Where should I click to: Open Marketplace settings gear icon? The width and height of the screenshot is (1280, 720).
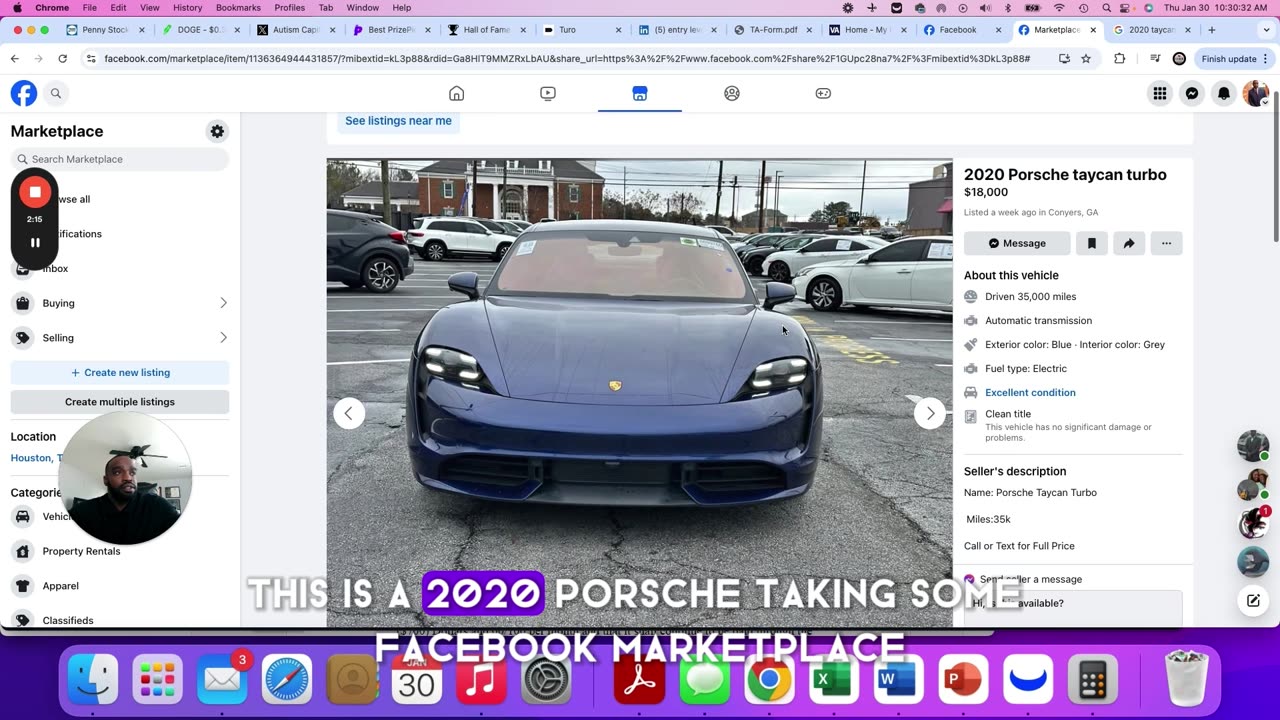click(217, 131)
